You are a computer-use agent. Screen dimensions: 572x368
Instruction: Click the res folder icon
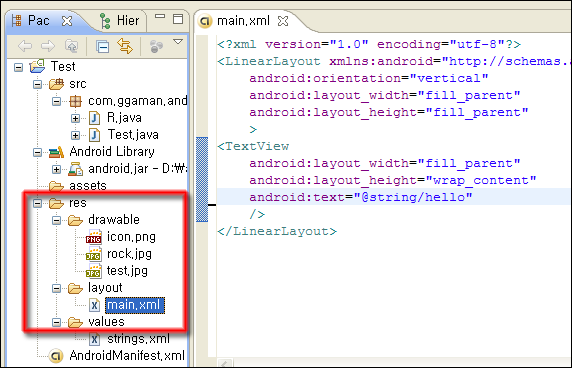57,203
